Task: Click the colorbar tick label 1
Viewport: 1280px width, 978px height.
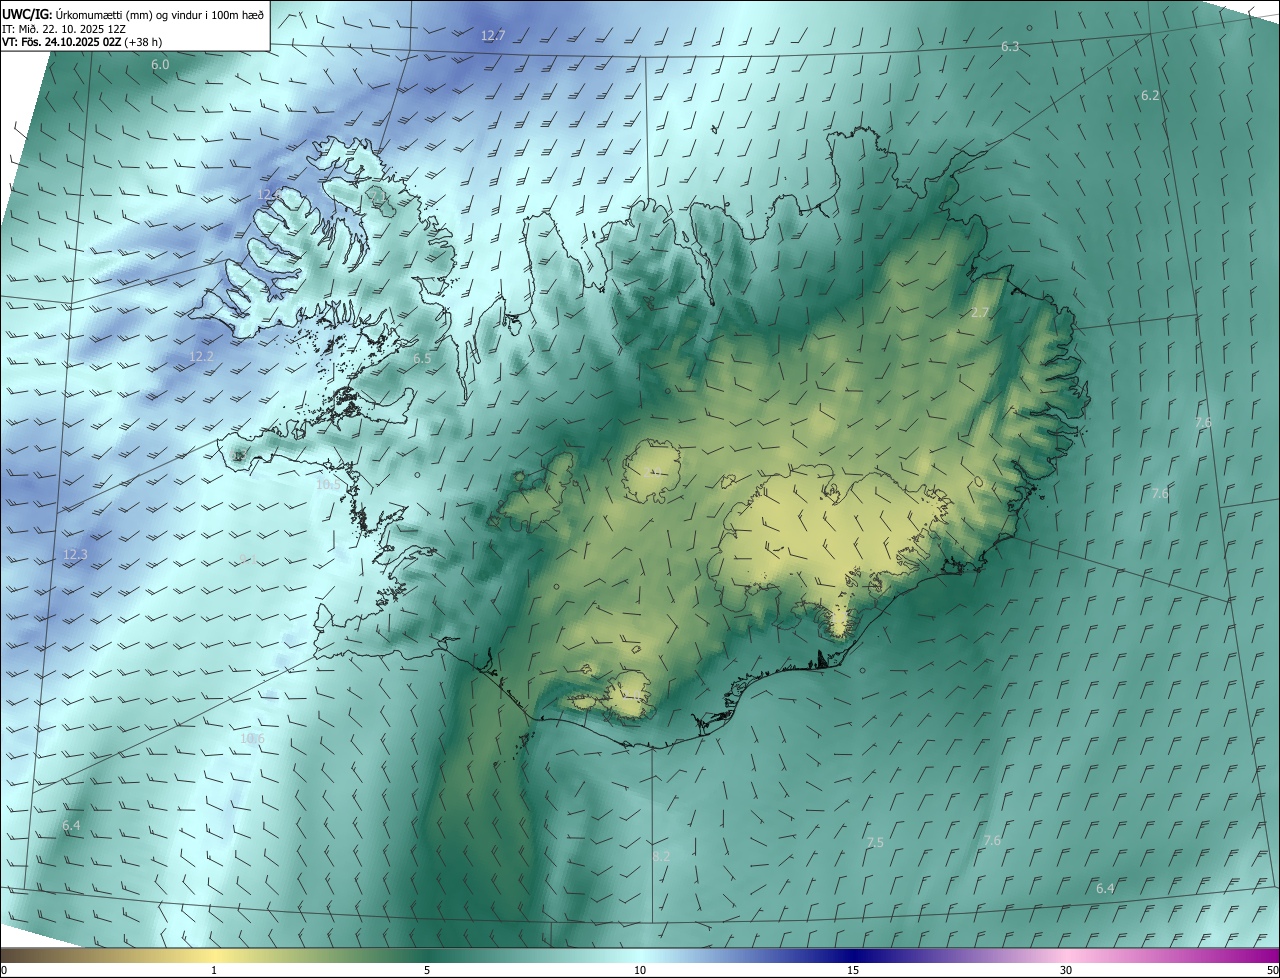Action: pos(214,970)
